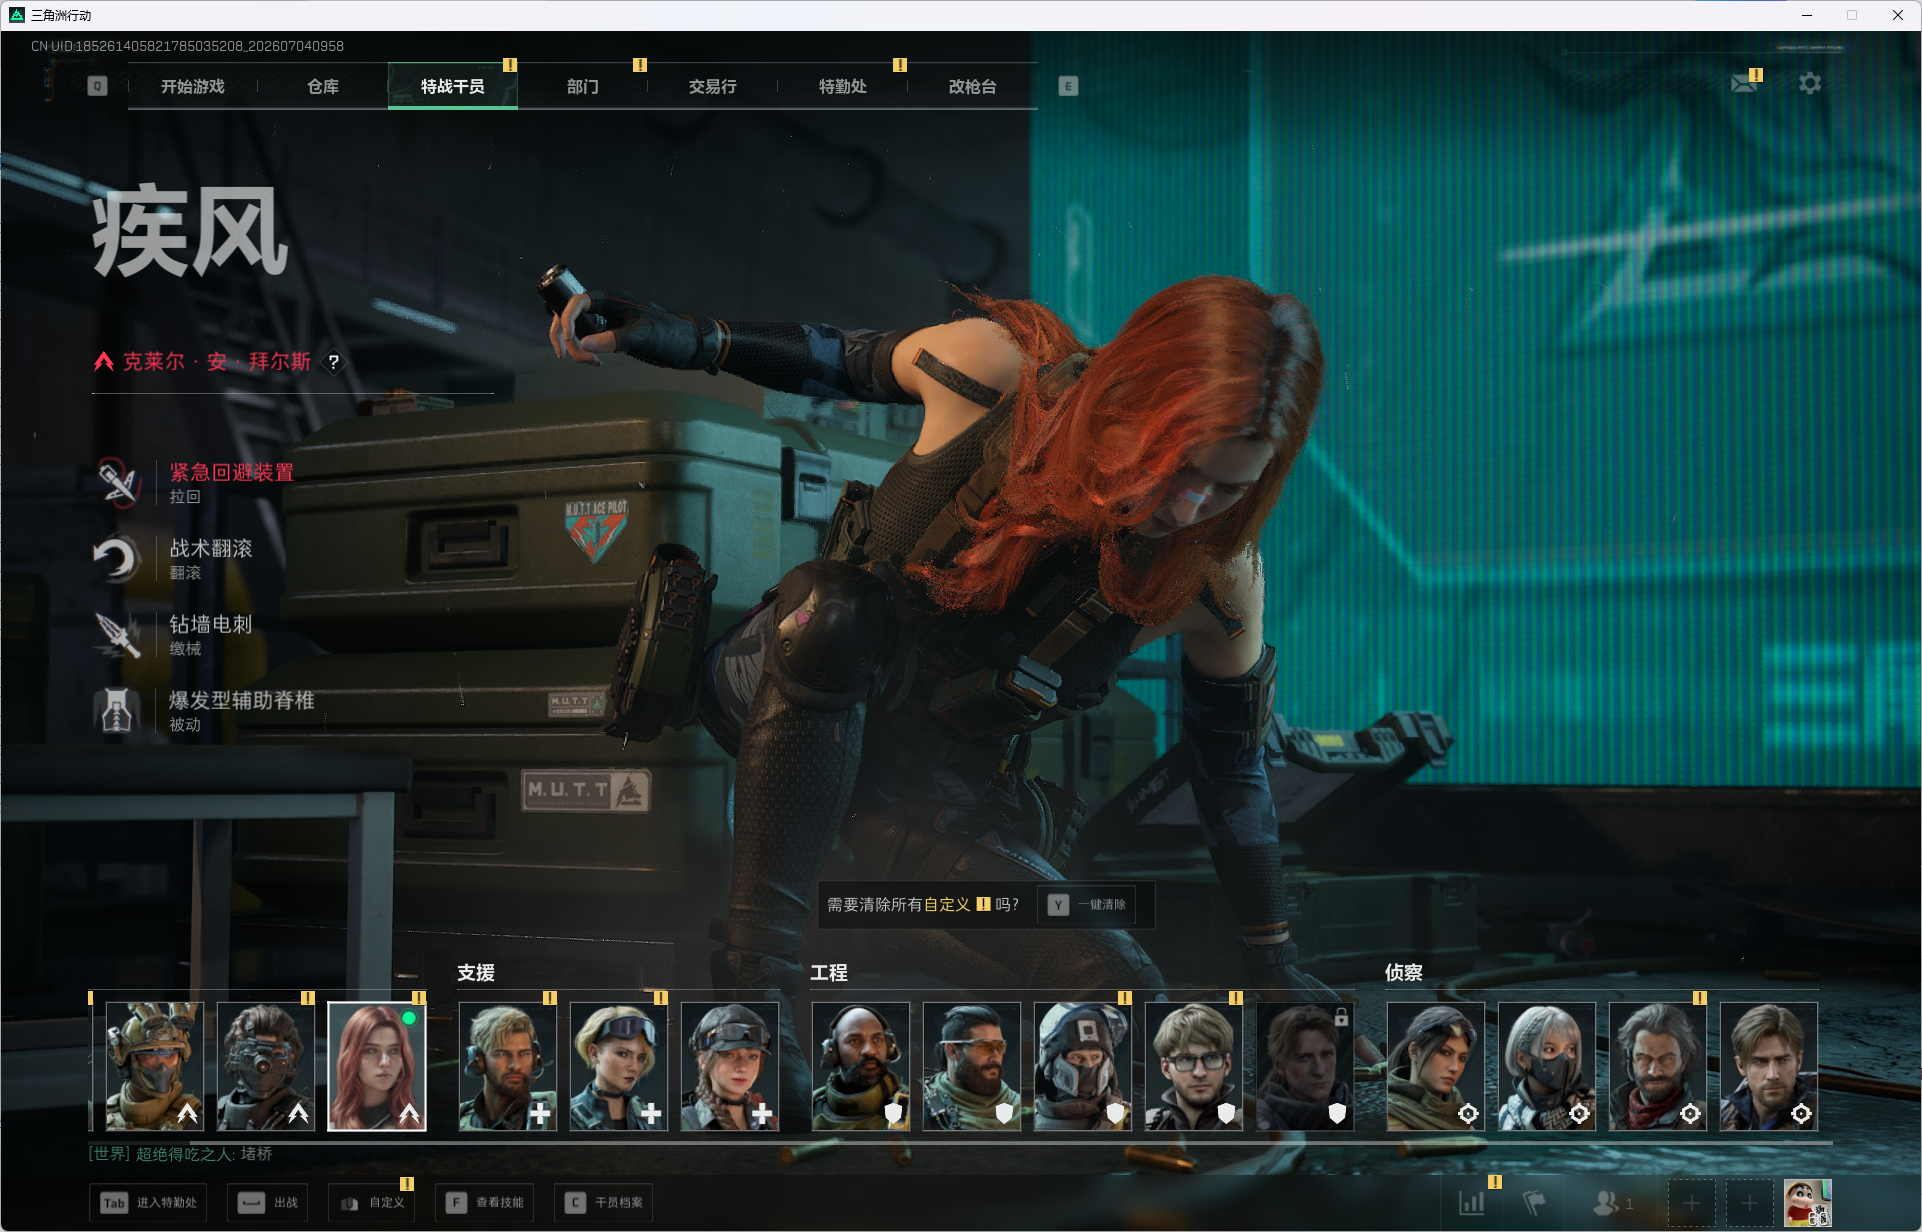The height and width of the screenshot is (1232, 1922).
Task: Select the bald engineer operator with headphones
Action: click(x=861, y=1066)
